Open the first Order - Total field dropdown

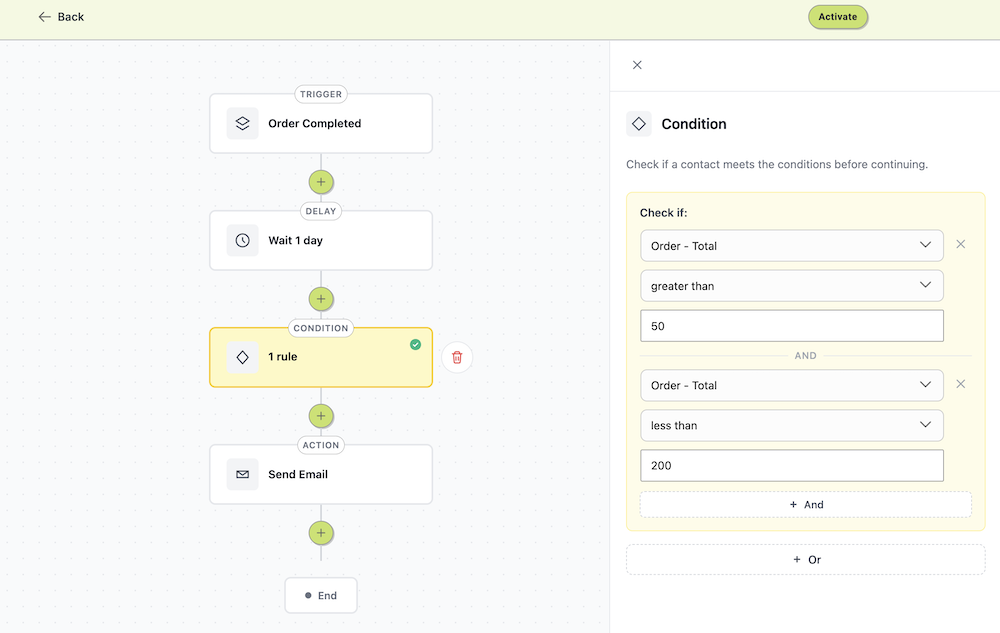(791, 245)
